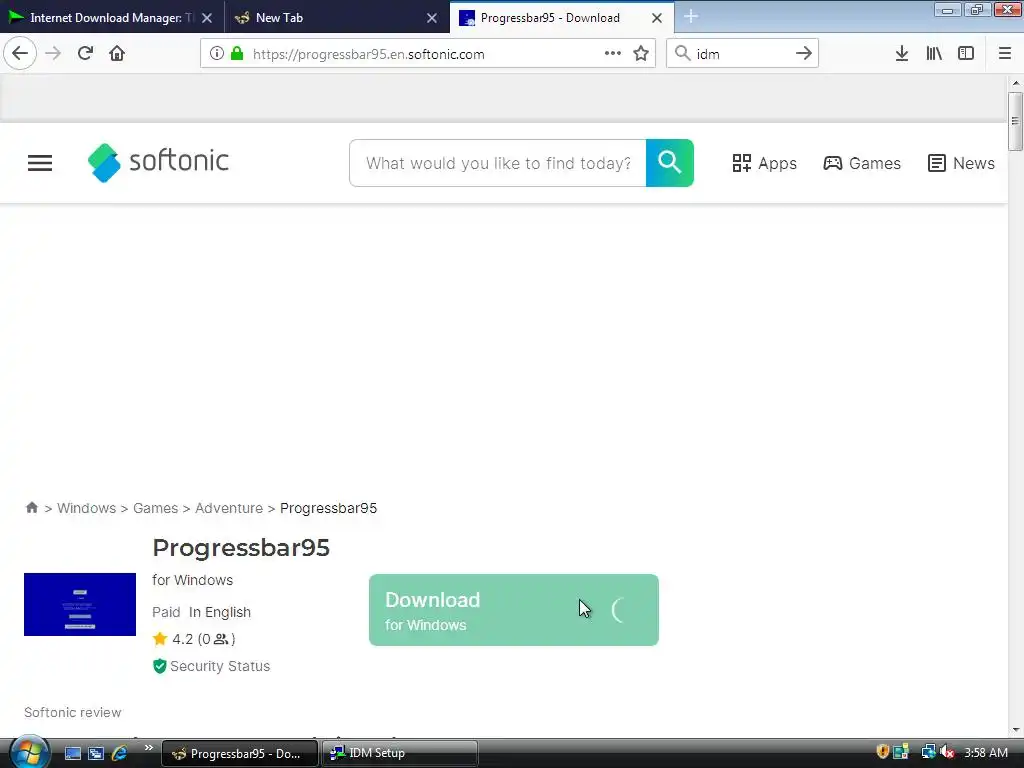The height and width of the screenshot is (768, 1024).
Task: Click the Download for Windows button
Action: [513, 610]
